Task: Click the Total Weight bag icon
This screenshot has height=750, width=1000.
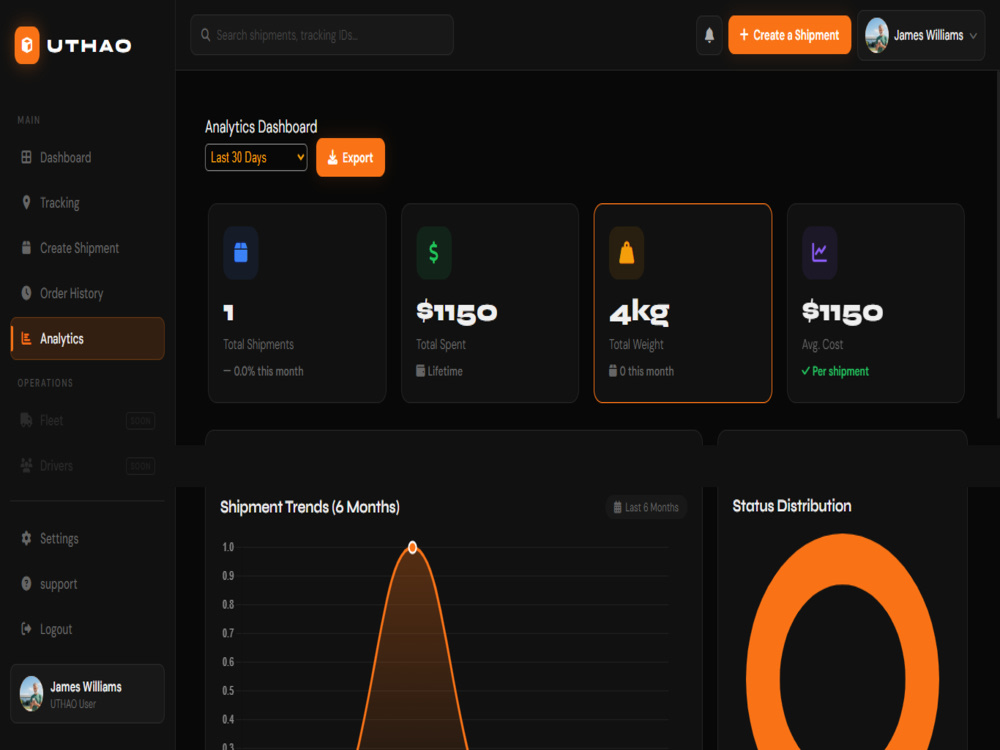Action: [x=626, y=253]
